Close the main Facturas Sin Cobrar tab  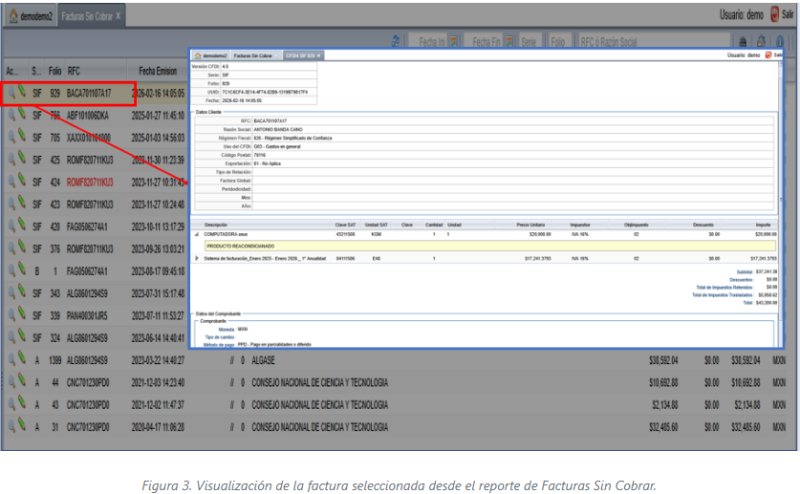click(x=118, y=16)
